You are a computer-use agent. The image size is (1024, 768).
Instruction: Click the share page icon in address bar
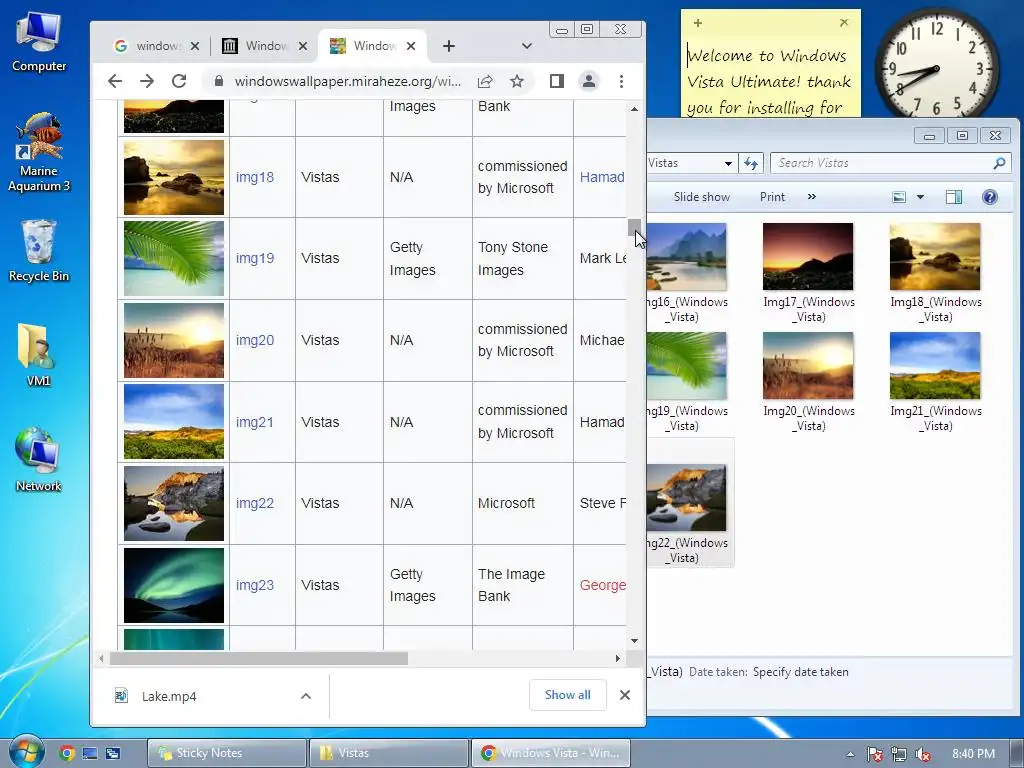pos(485,81)
